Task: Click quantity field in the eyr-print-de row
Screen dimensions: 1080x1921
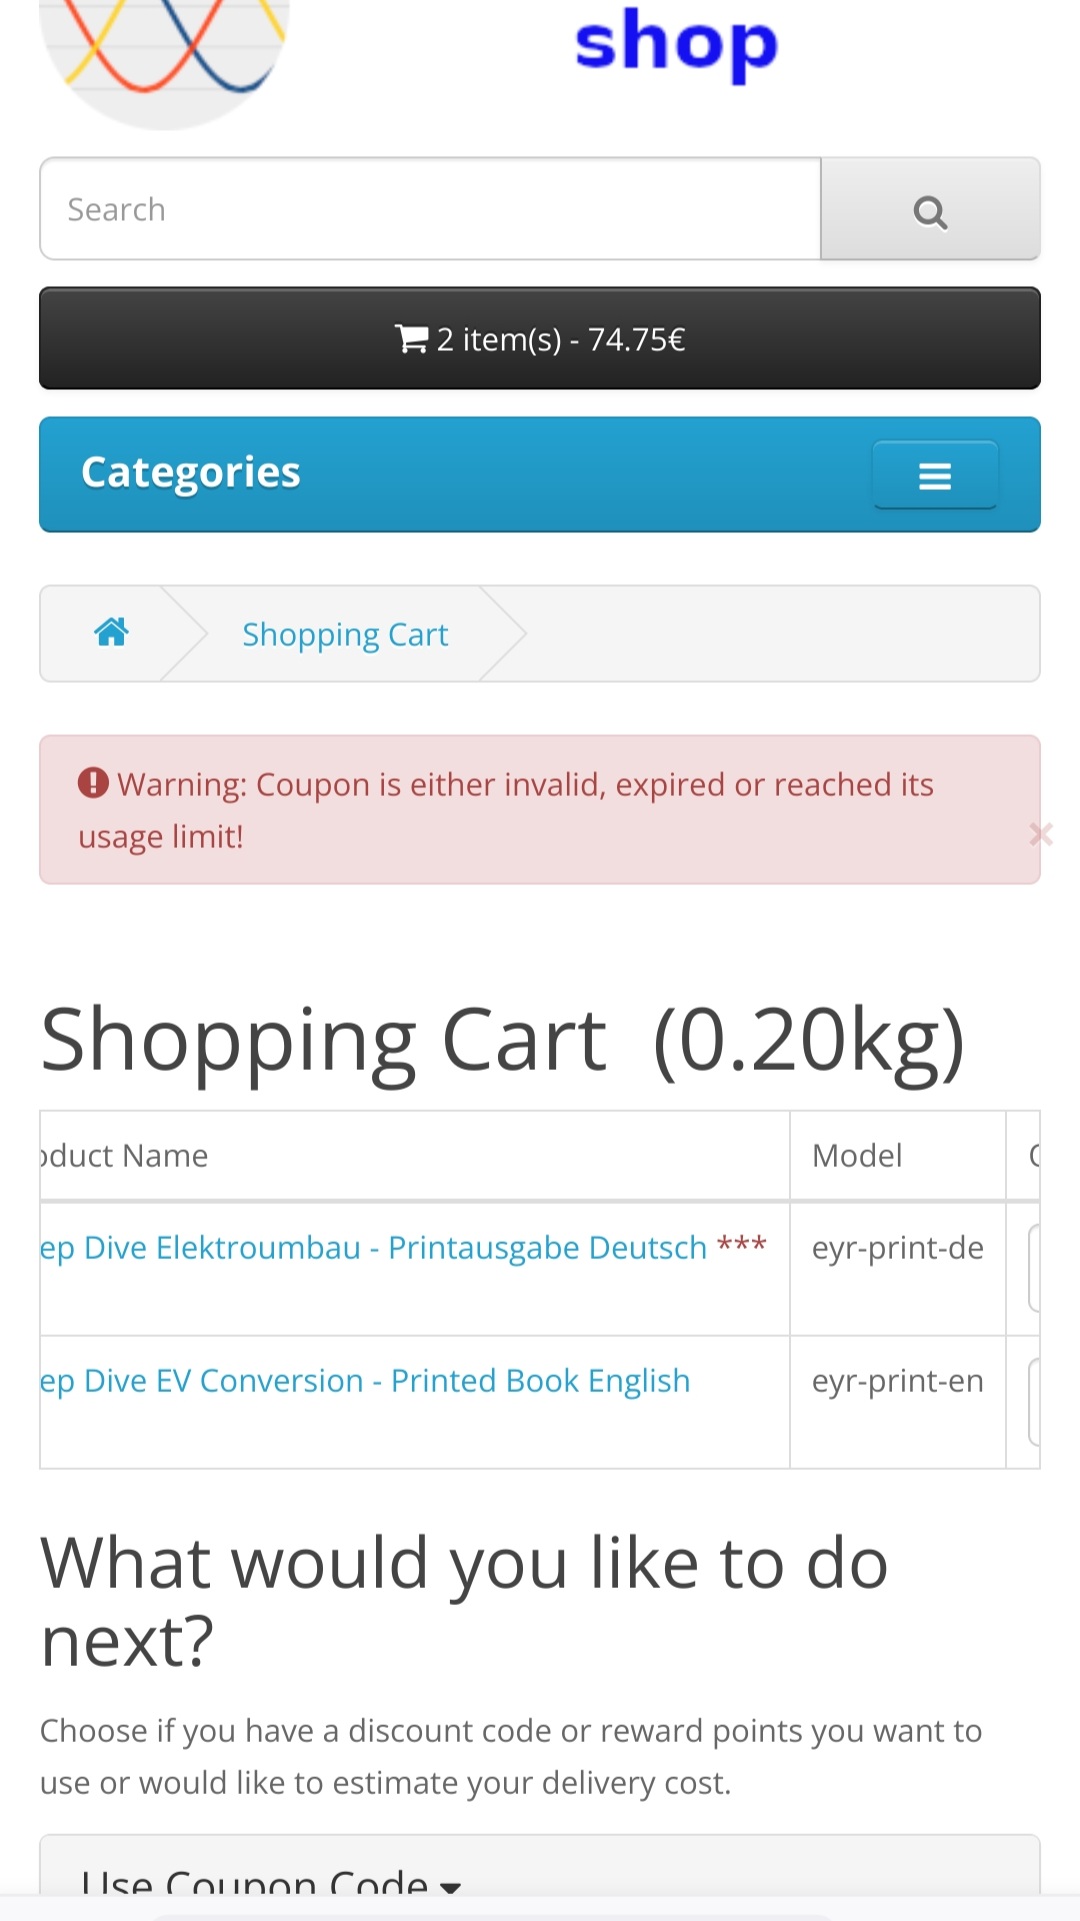Action: point(1034,1268)
